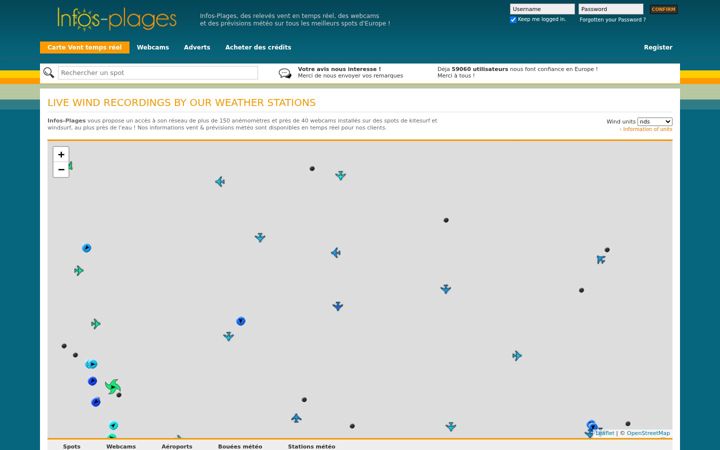
Task: Switch to the Bouées météo tab
Action: [240, 446]
